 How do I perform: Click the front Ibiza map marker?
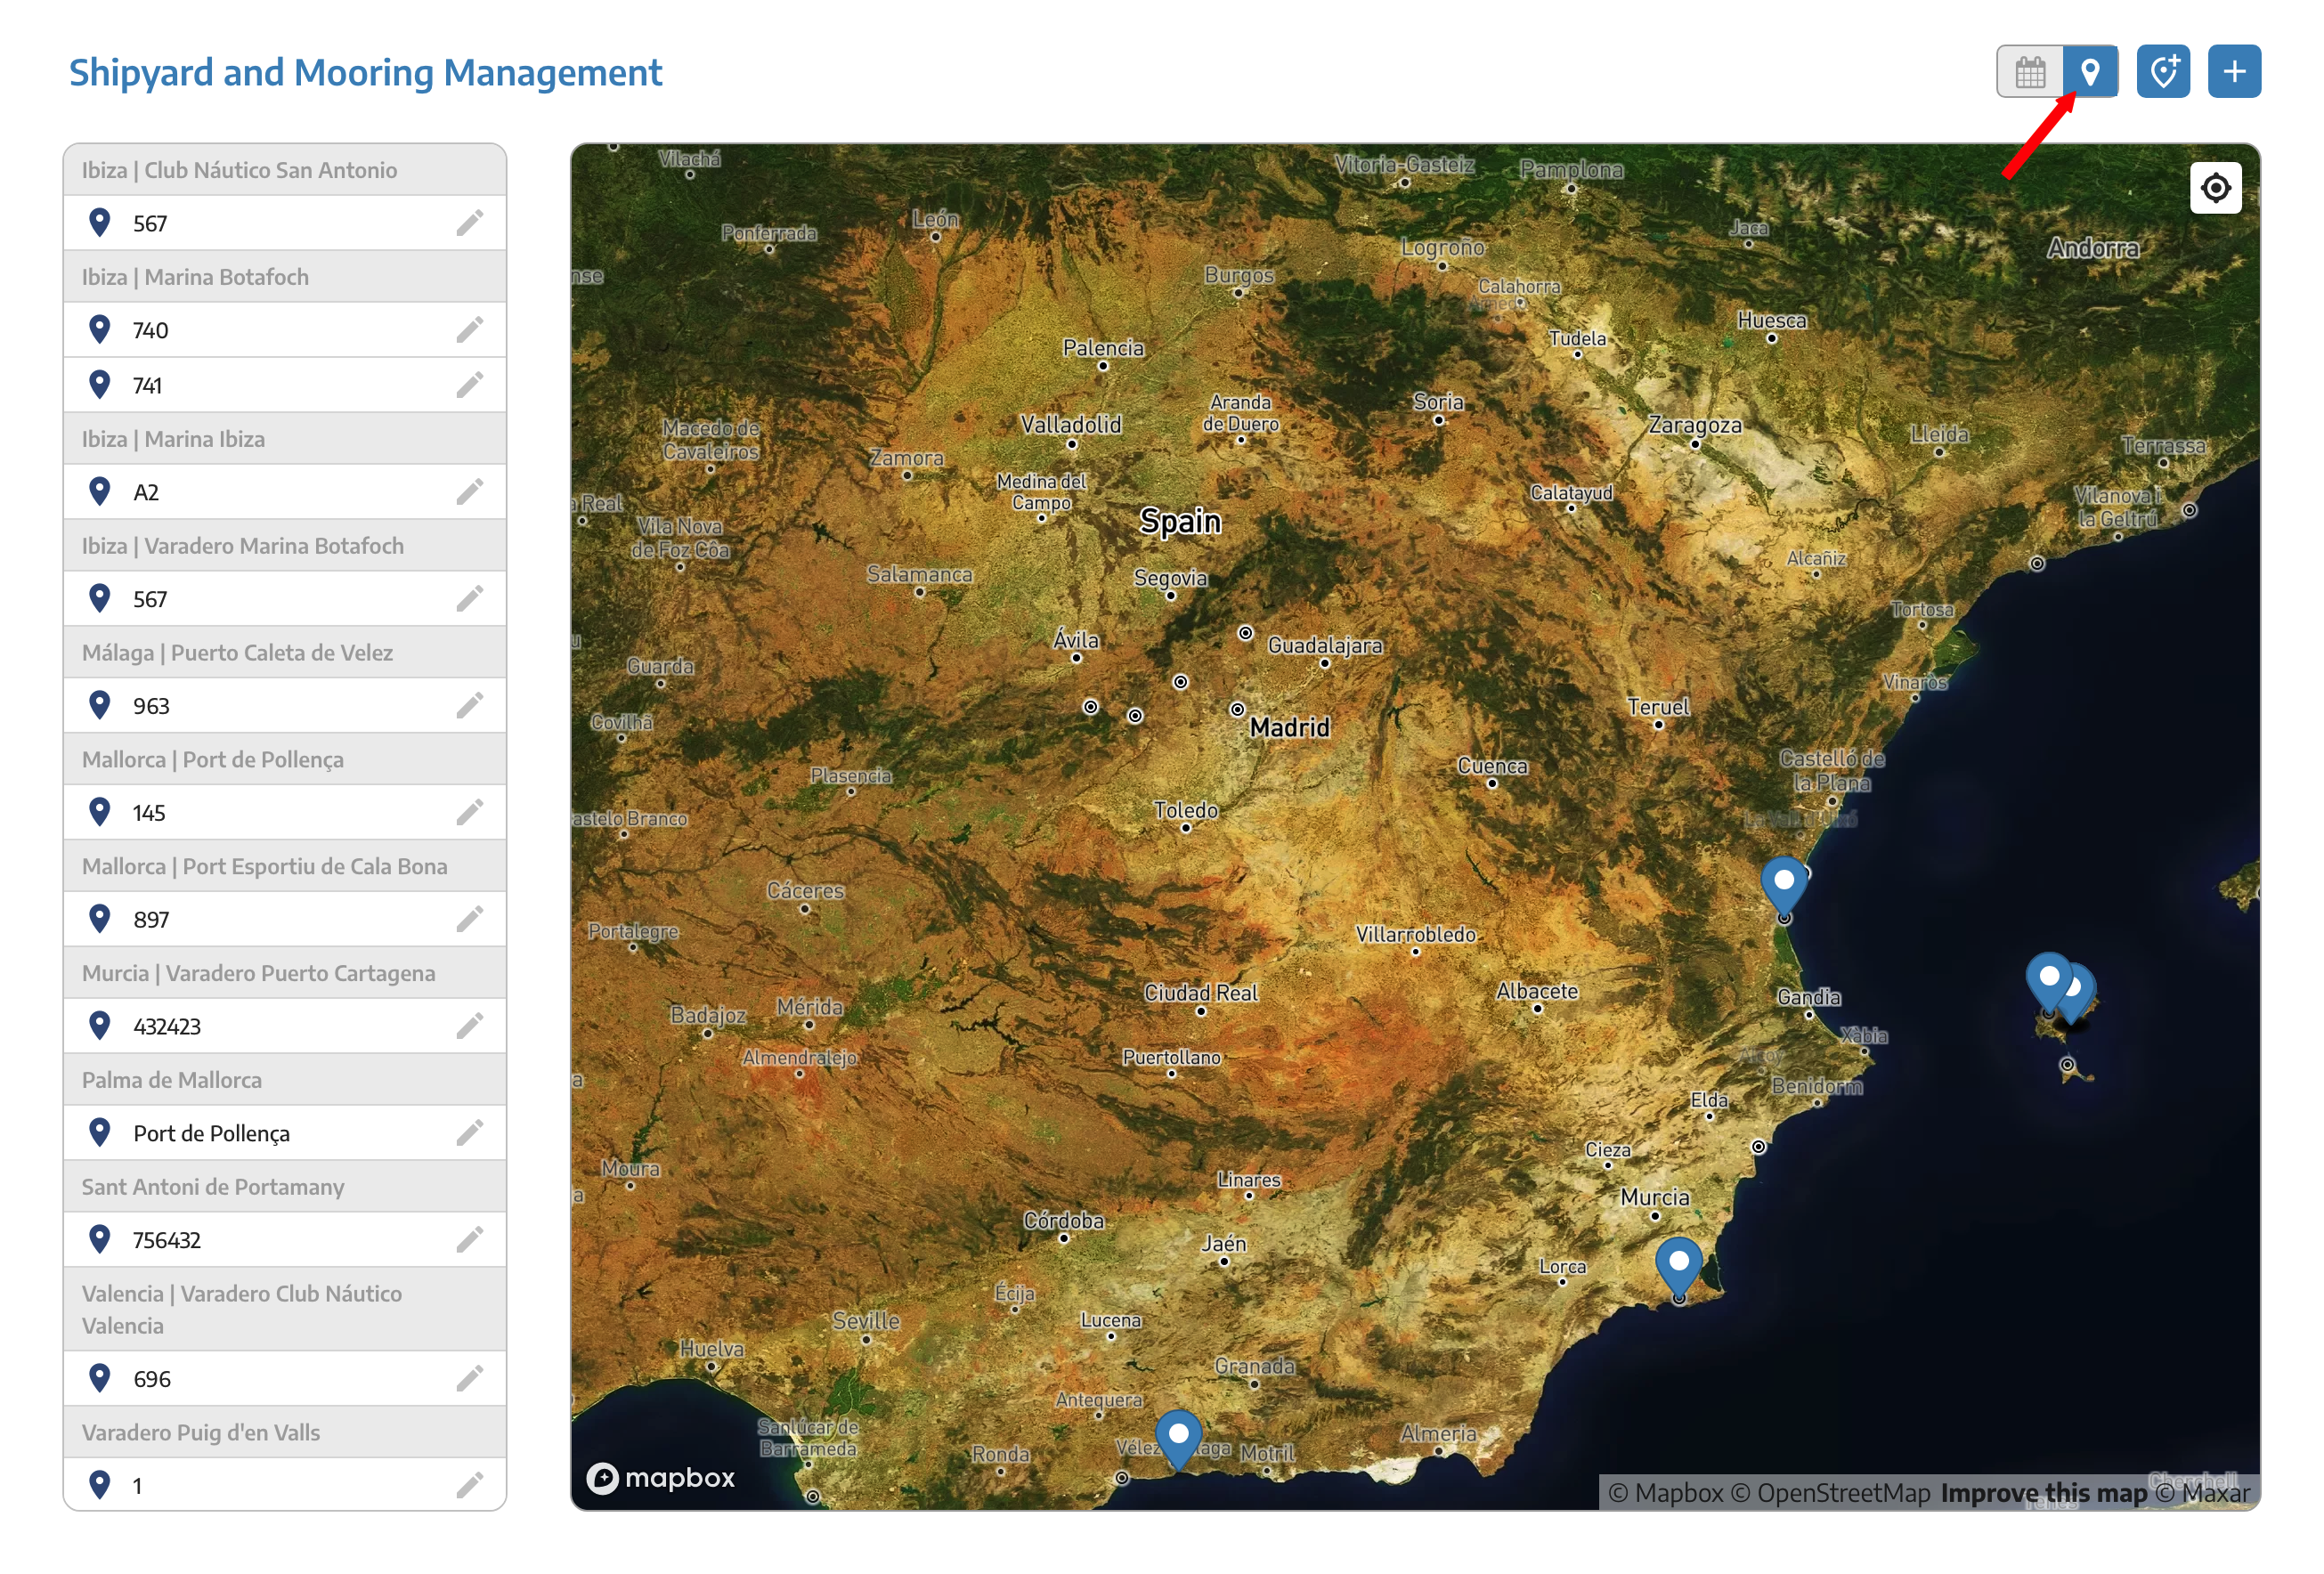coord(2049,981)
